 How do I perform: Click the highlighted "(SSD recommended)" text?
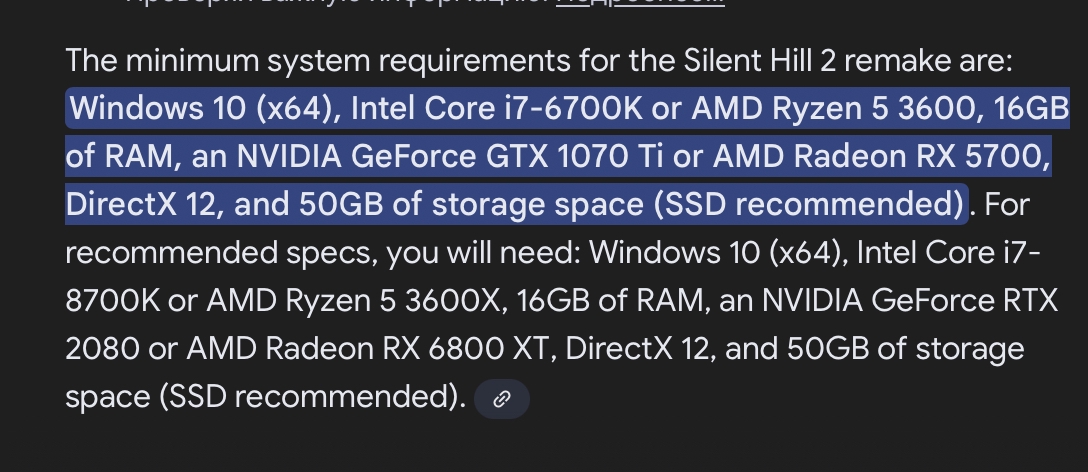point(808,205)
